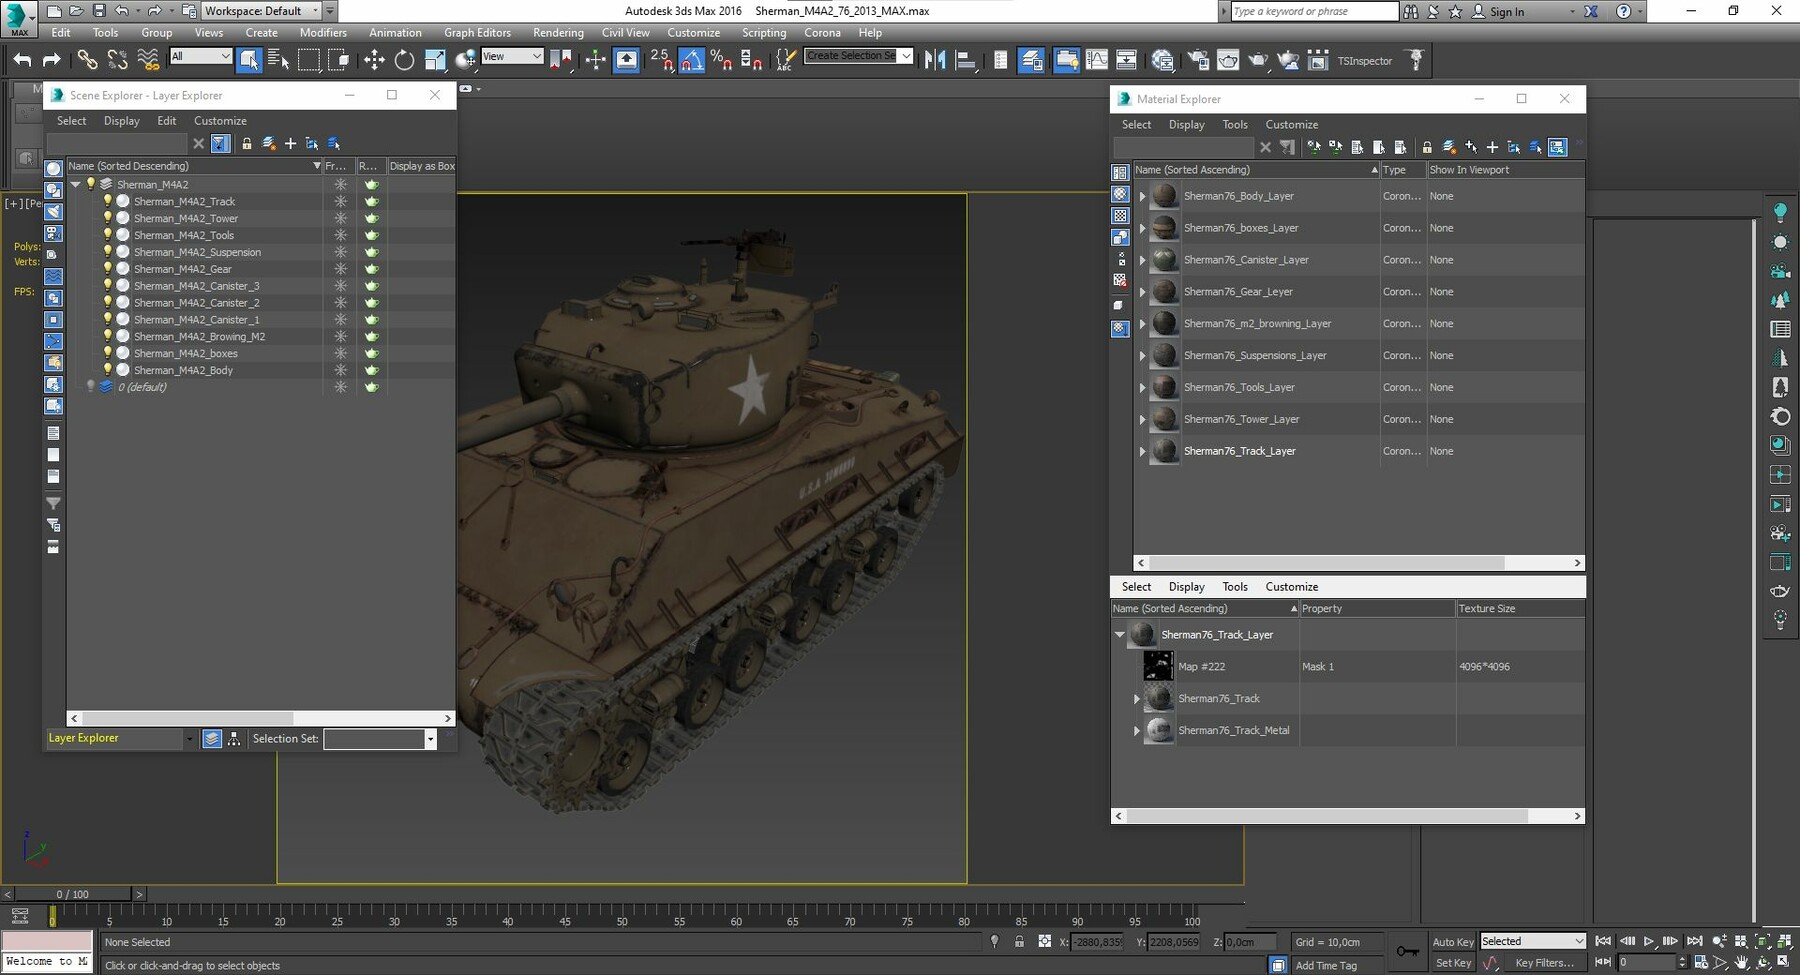Click the Zoom Extents viewport icon
Screen dimensions: 1800x975
1763,942
